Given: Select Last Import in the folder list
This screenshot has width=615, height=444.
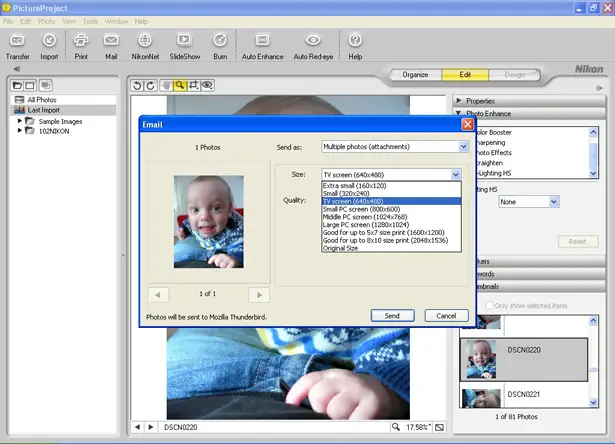Looking at the screenshot, I should click(x=64, y=110).
